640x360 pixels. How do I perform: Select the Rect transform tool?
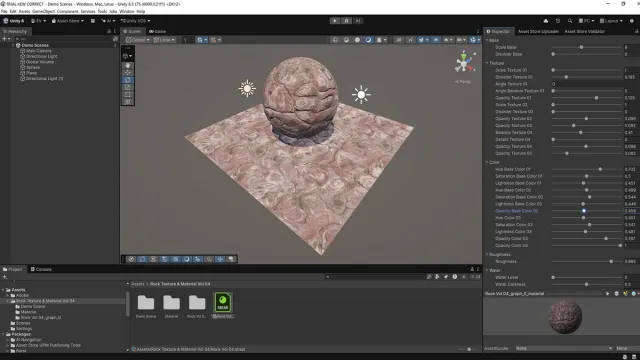tap(128, 94)
